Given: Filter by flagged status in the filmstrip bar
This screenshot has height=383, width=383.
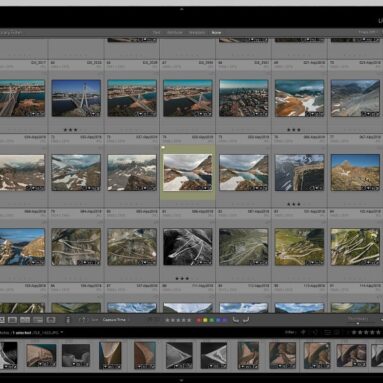Looking at the screenshot, I should 304,332.
